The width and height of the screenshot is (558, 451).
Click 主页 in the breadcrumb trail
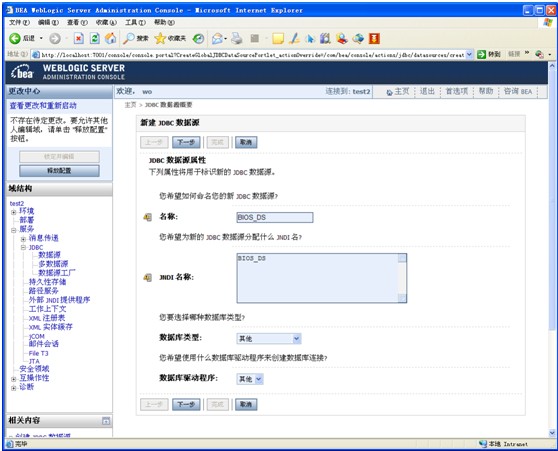(x=130, y=105)
